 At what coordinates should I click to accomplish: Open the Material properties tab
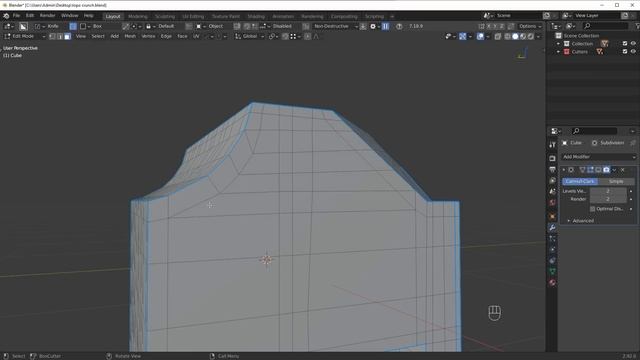pyautogui.click(x=552, y=282)
